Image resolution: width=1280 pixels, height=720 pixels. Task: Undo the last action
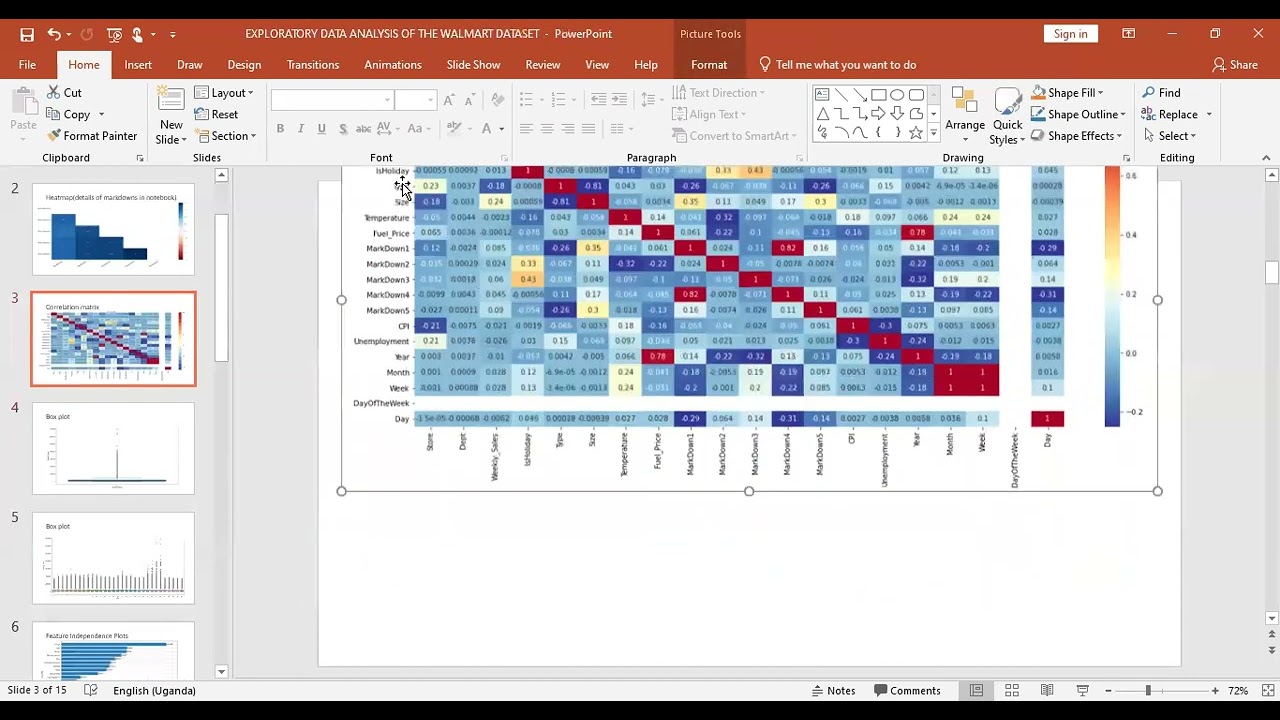tap(54, 34)
